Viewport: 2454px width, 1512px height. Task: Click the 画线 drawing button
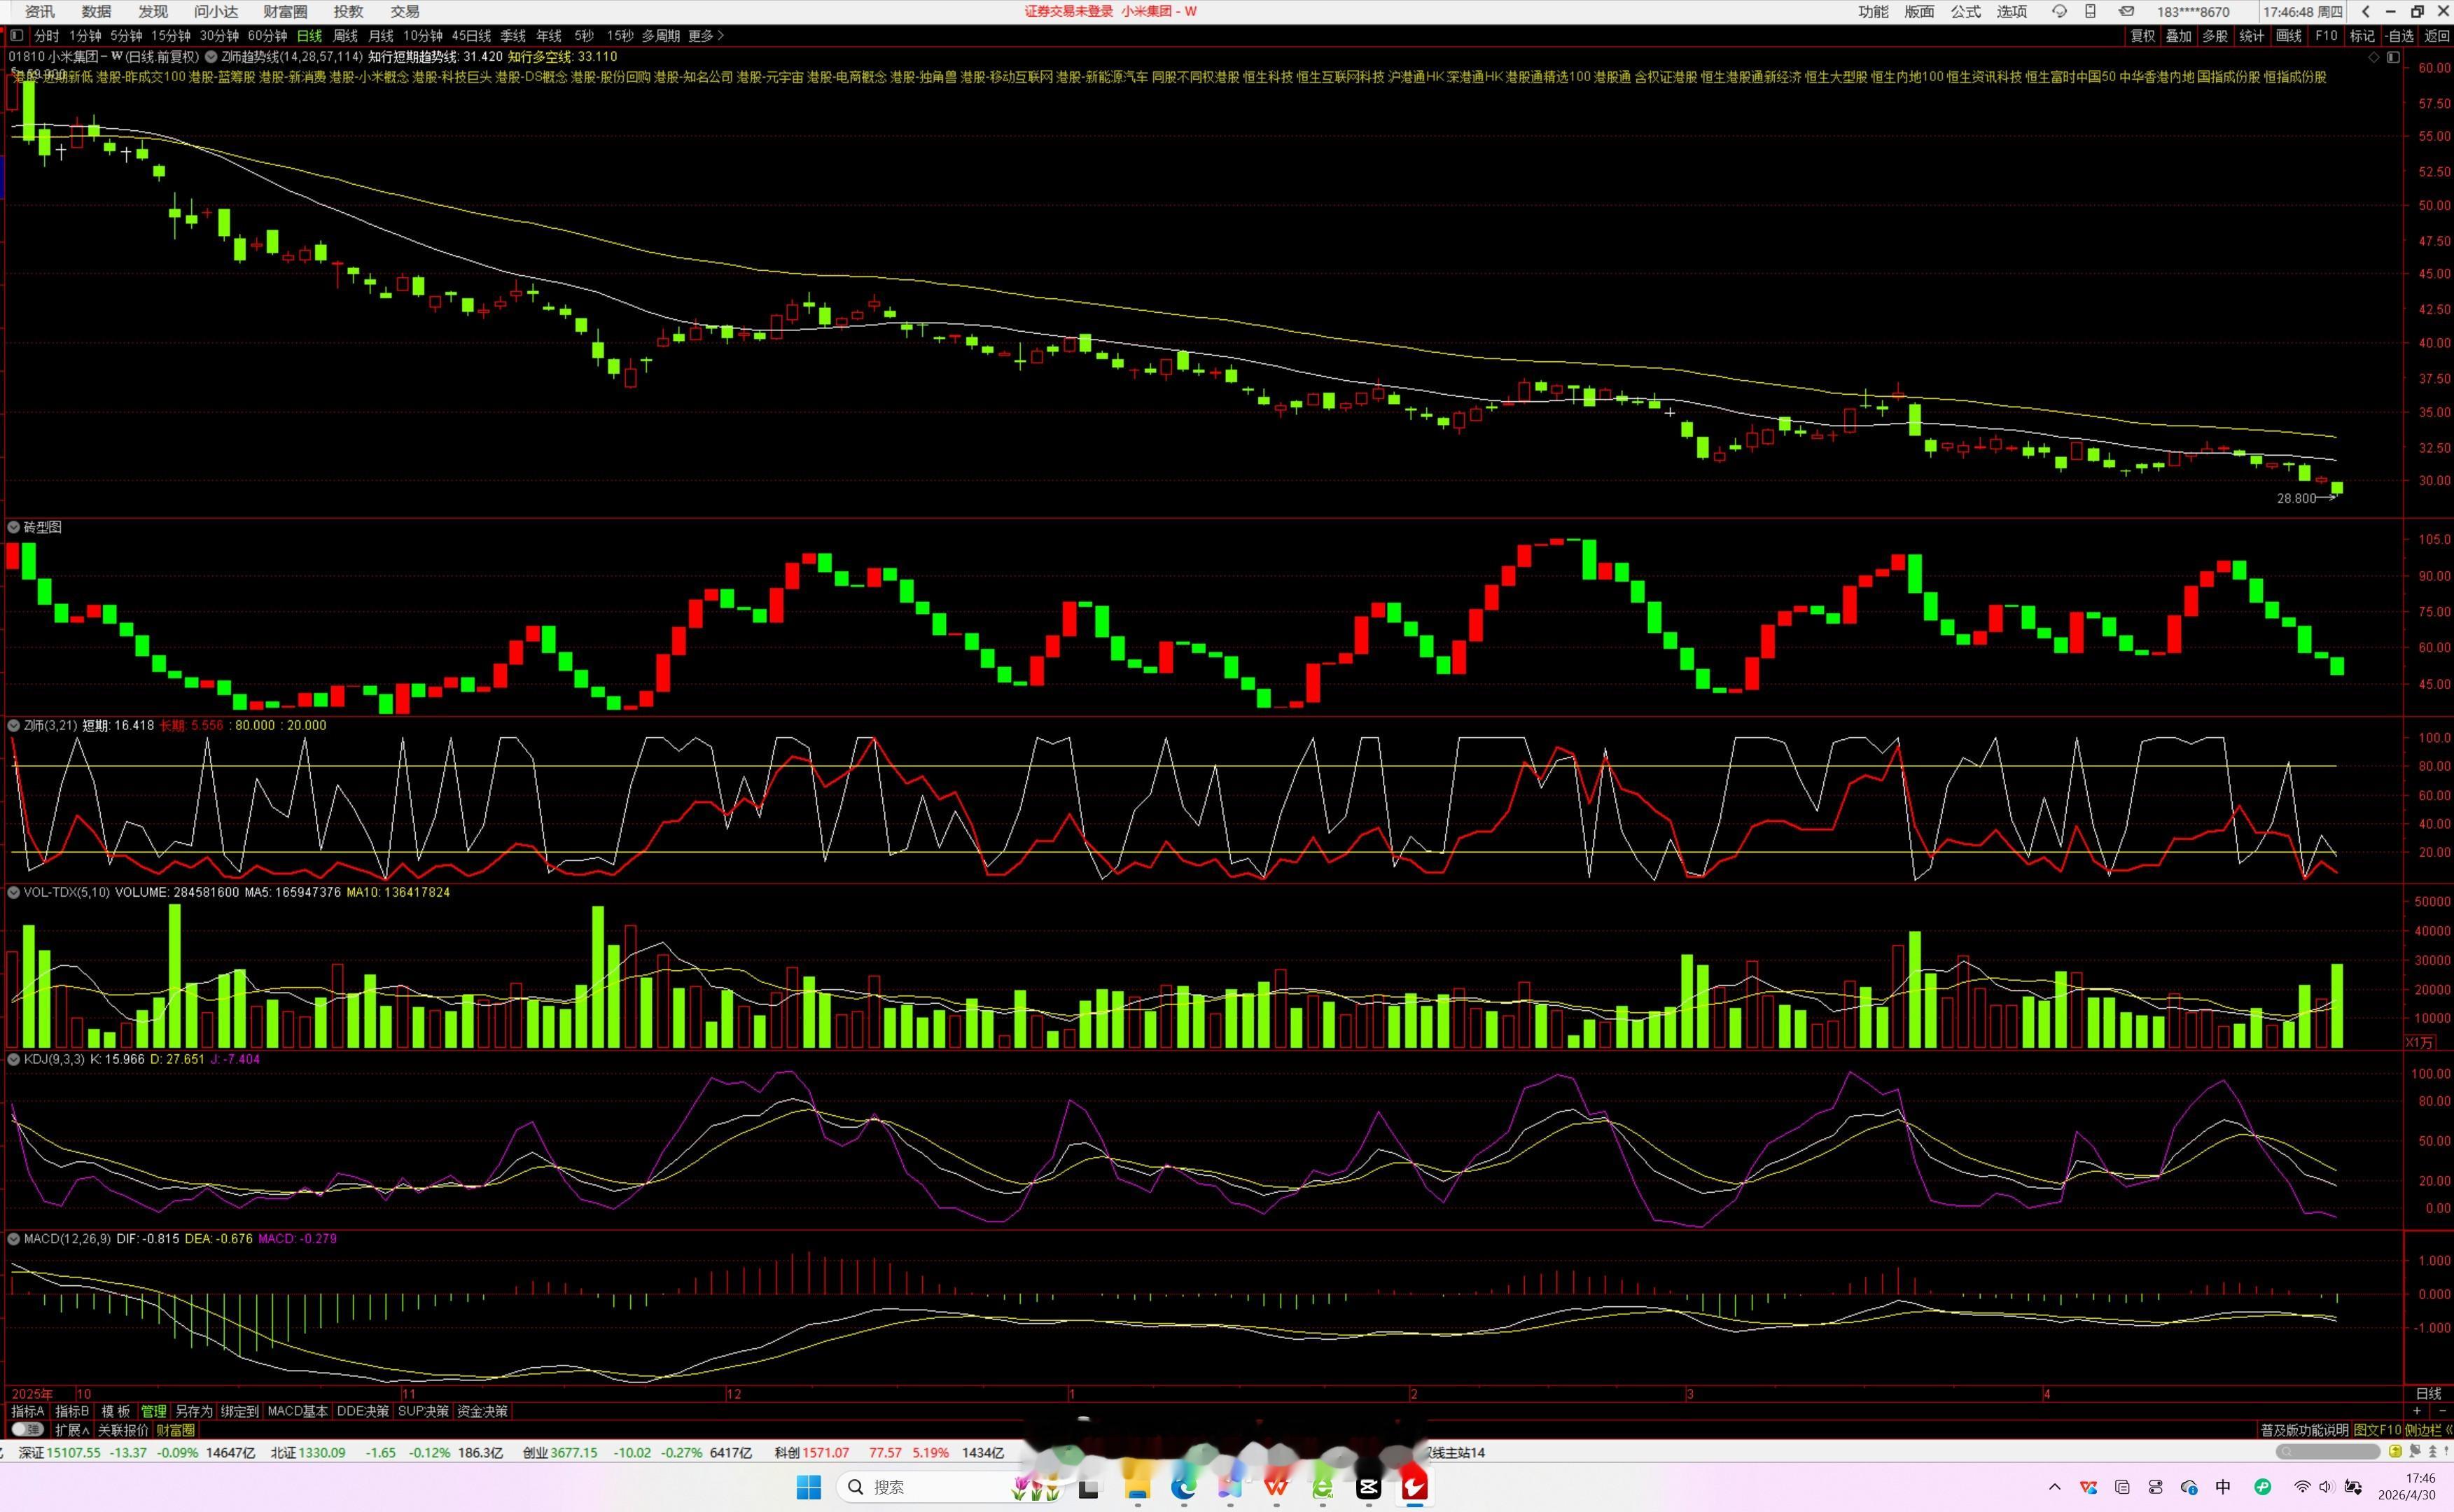tap(2289, 35)
